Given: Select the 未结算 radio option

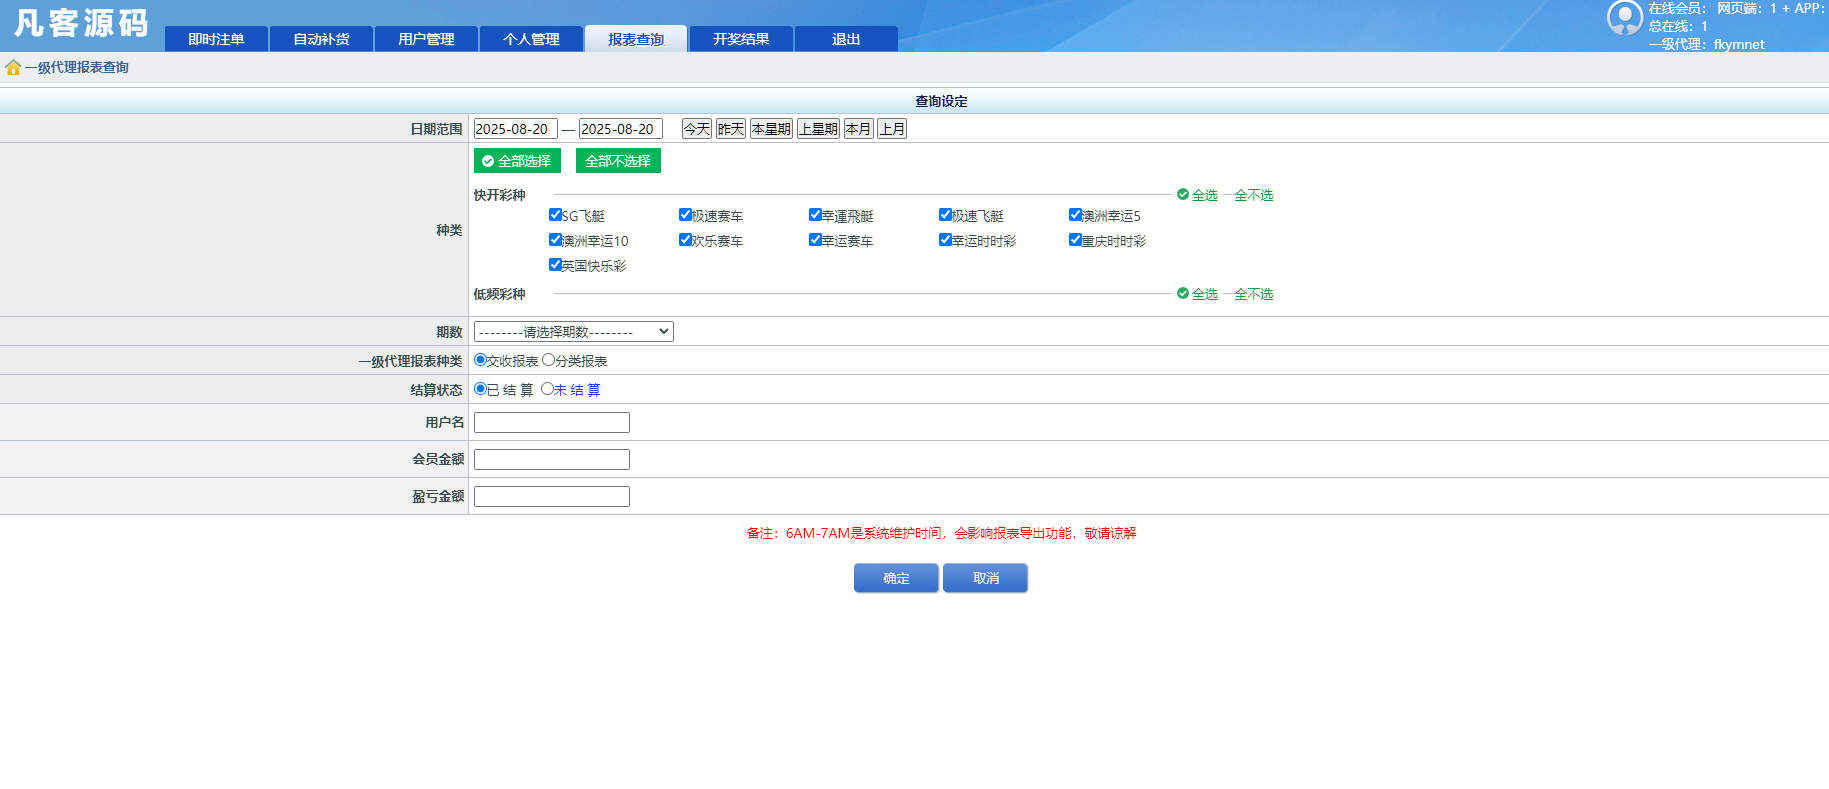Looking at the screenshot, I should [x=547, y=389].
